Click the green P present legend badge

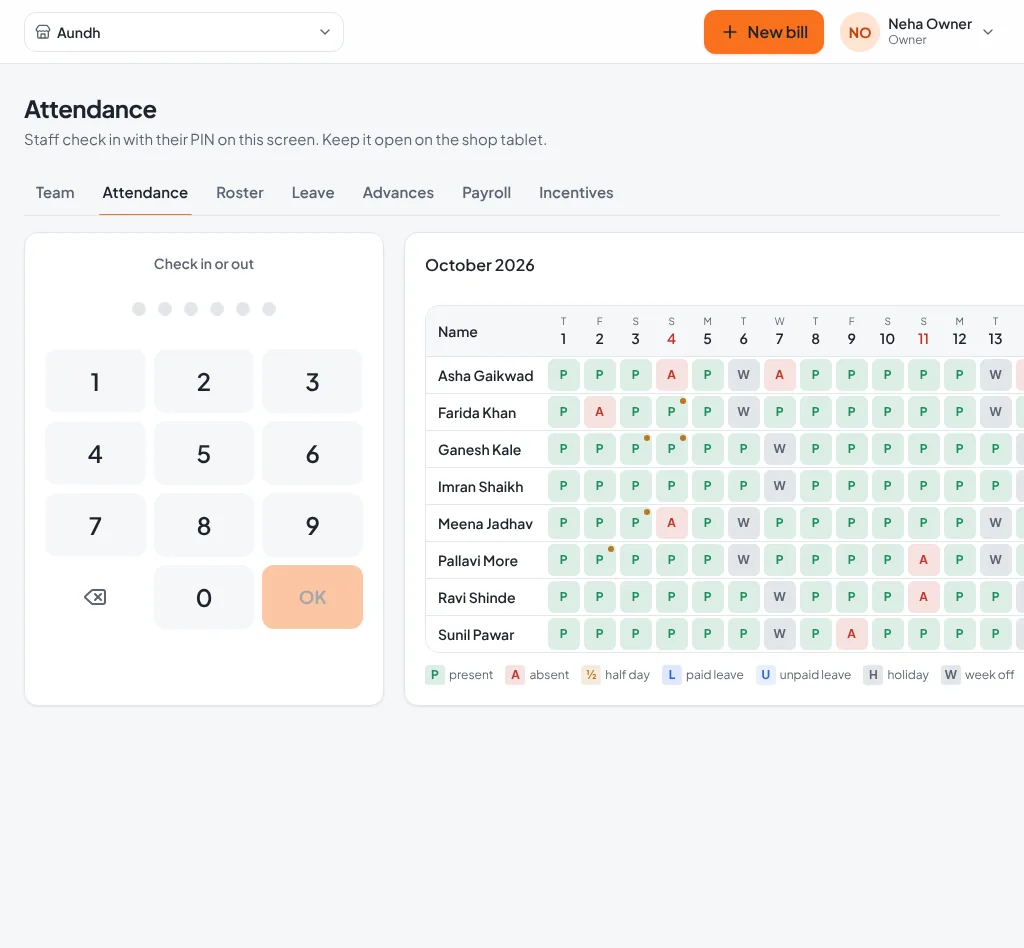coord(435,674)
